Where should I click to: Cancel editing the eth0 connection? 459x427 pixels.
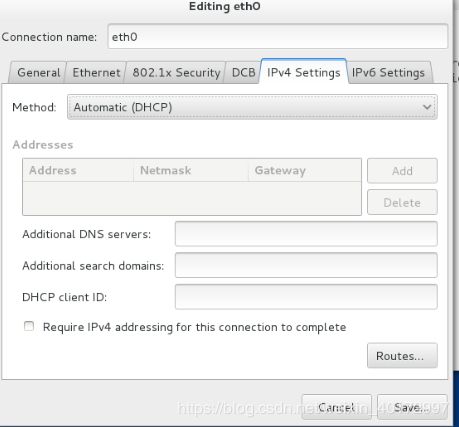pyautogui.click(x=336, y=407)
